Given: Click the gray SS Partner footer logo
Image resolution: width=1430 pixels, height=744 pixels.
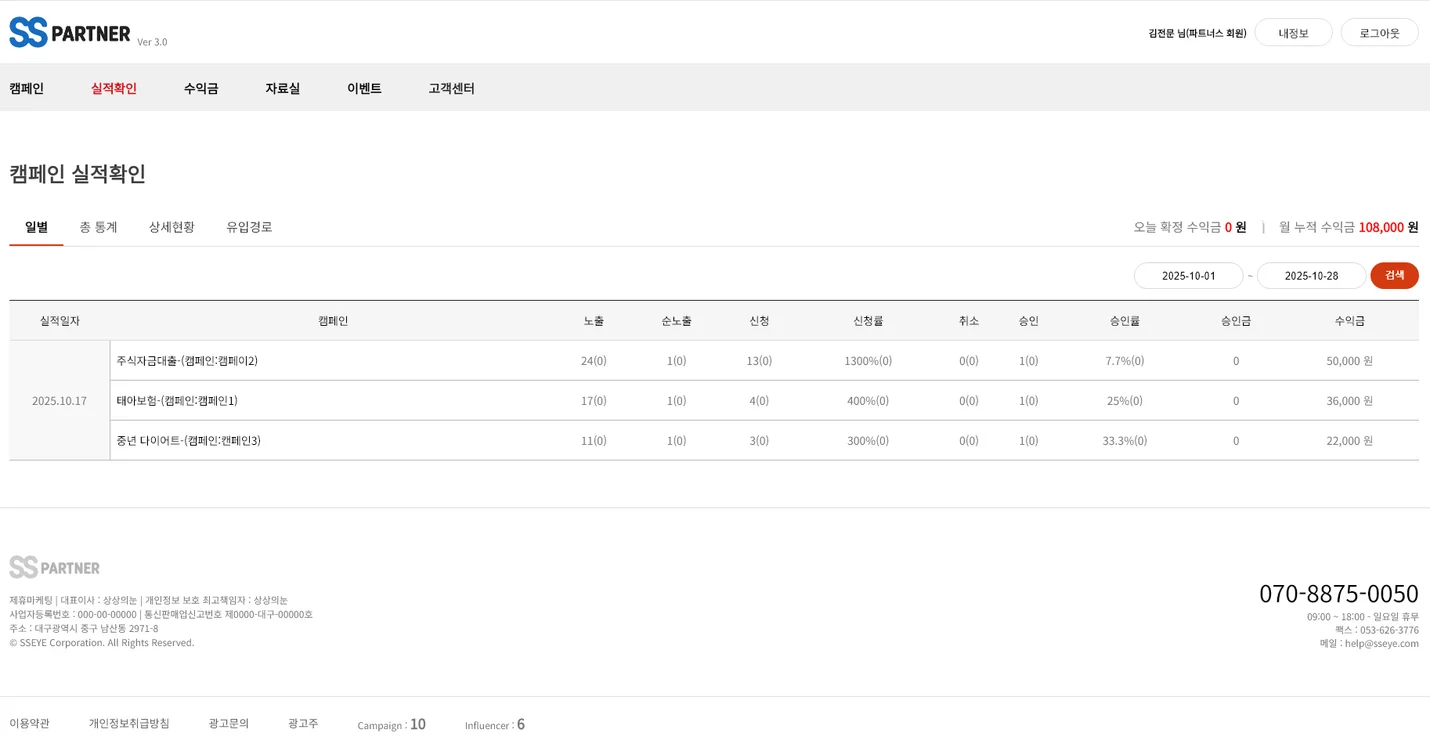Looking at the screenshot, I should point(55,567).
